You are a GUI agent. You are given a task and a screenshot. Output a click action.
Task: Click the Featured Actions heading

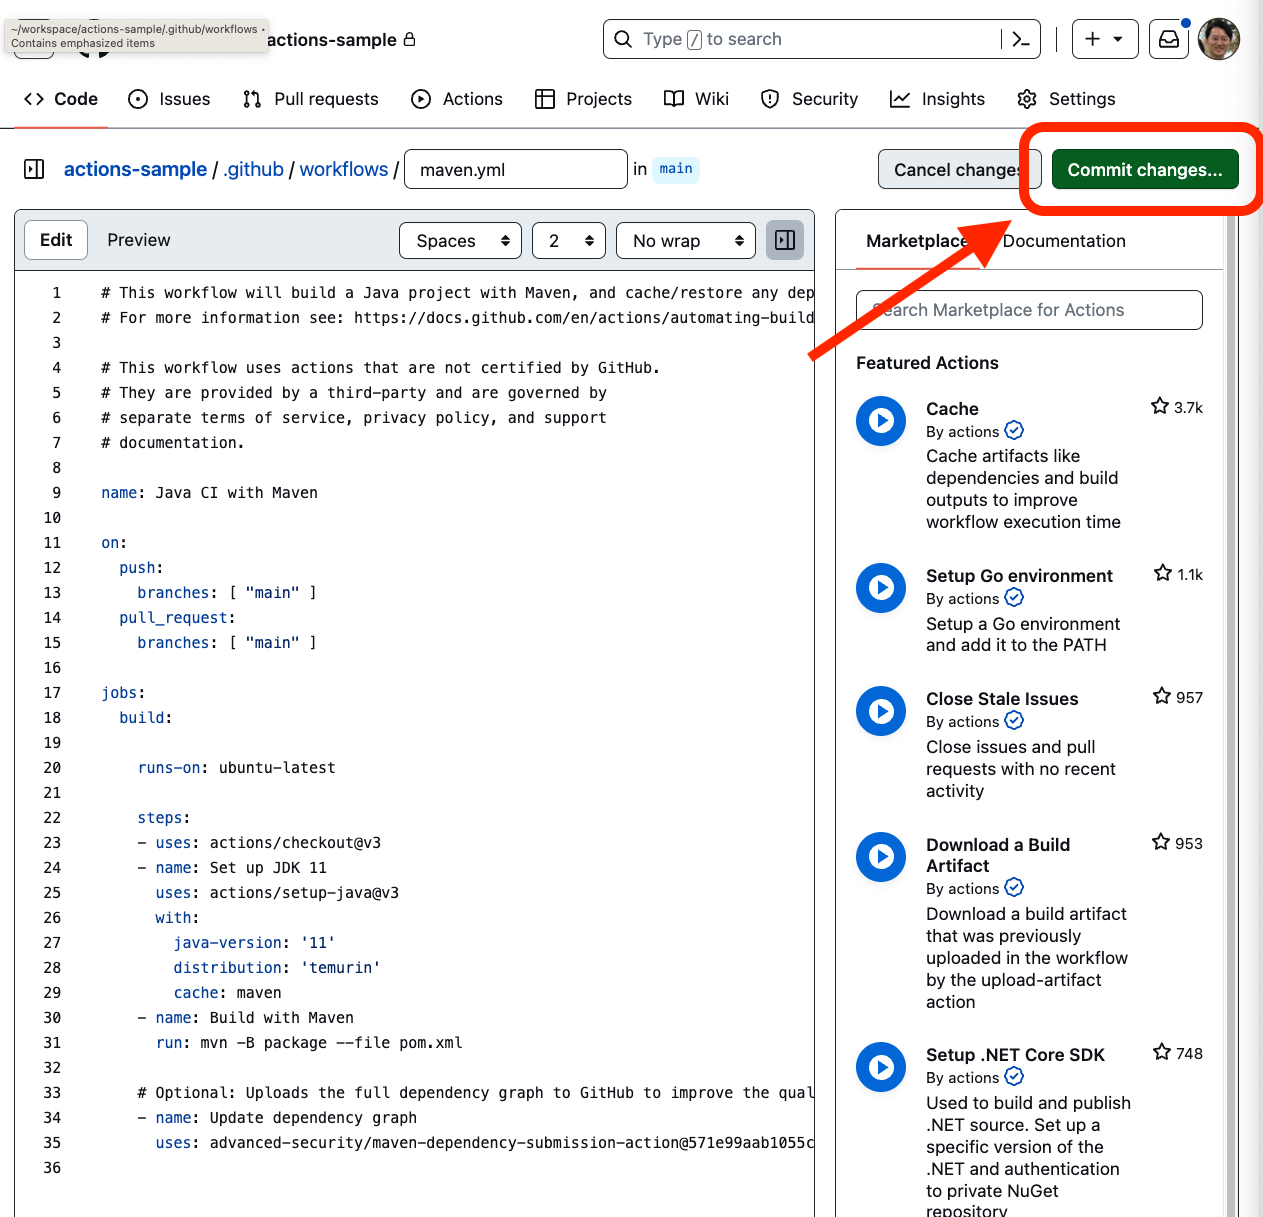[927, 363]
